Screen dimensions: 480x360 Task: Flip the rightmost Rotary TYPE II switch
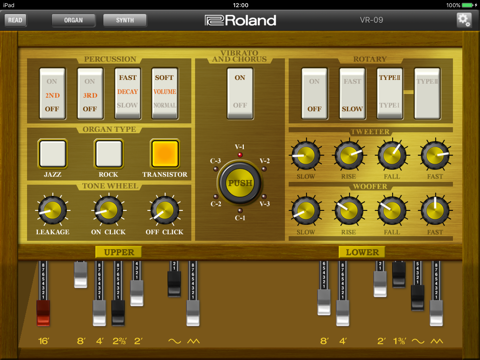(427, 94)
